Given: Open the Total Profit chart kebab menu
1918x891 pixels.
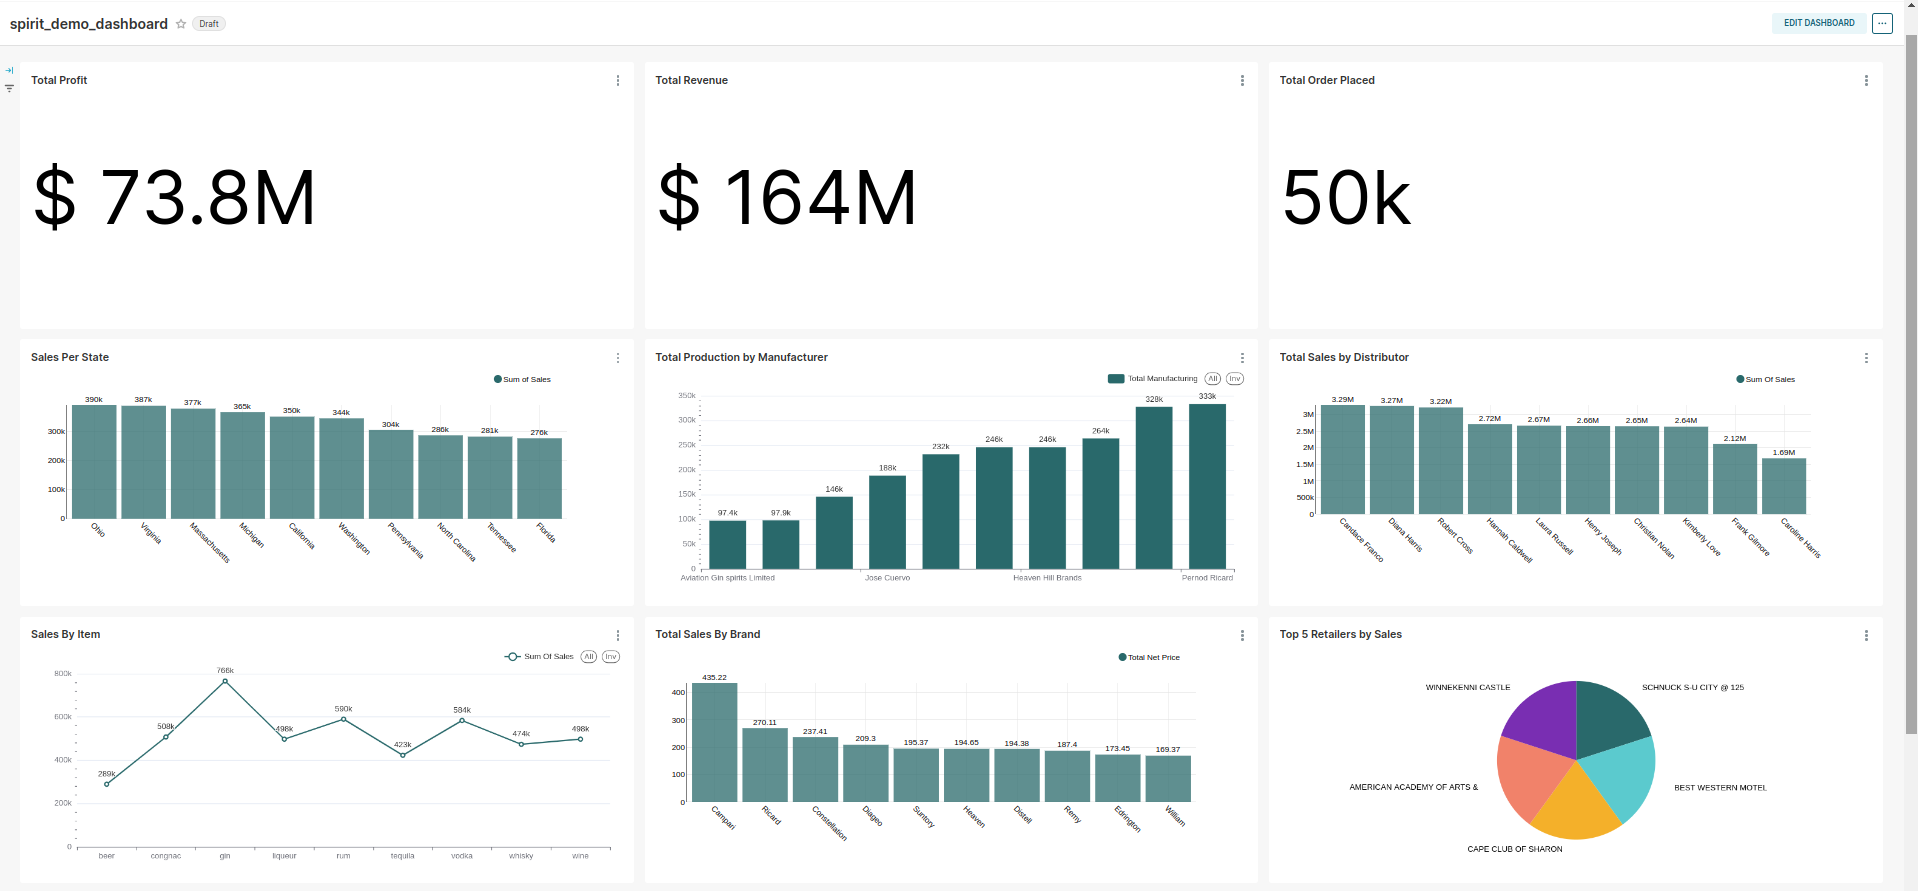Looking at the screenshot, I should point(618,81).
